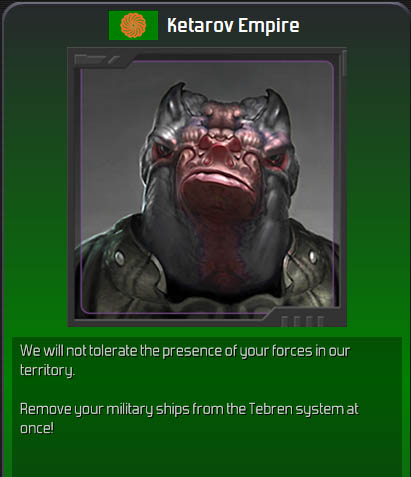Click the tick marks at portrait frame bottom-right

[302, 321]
